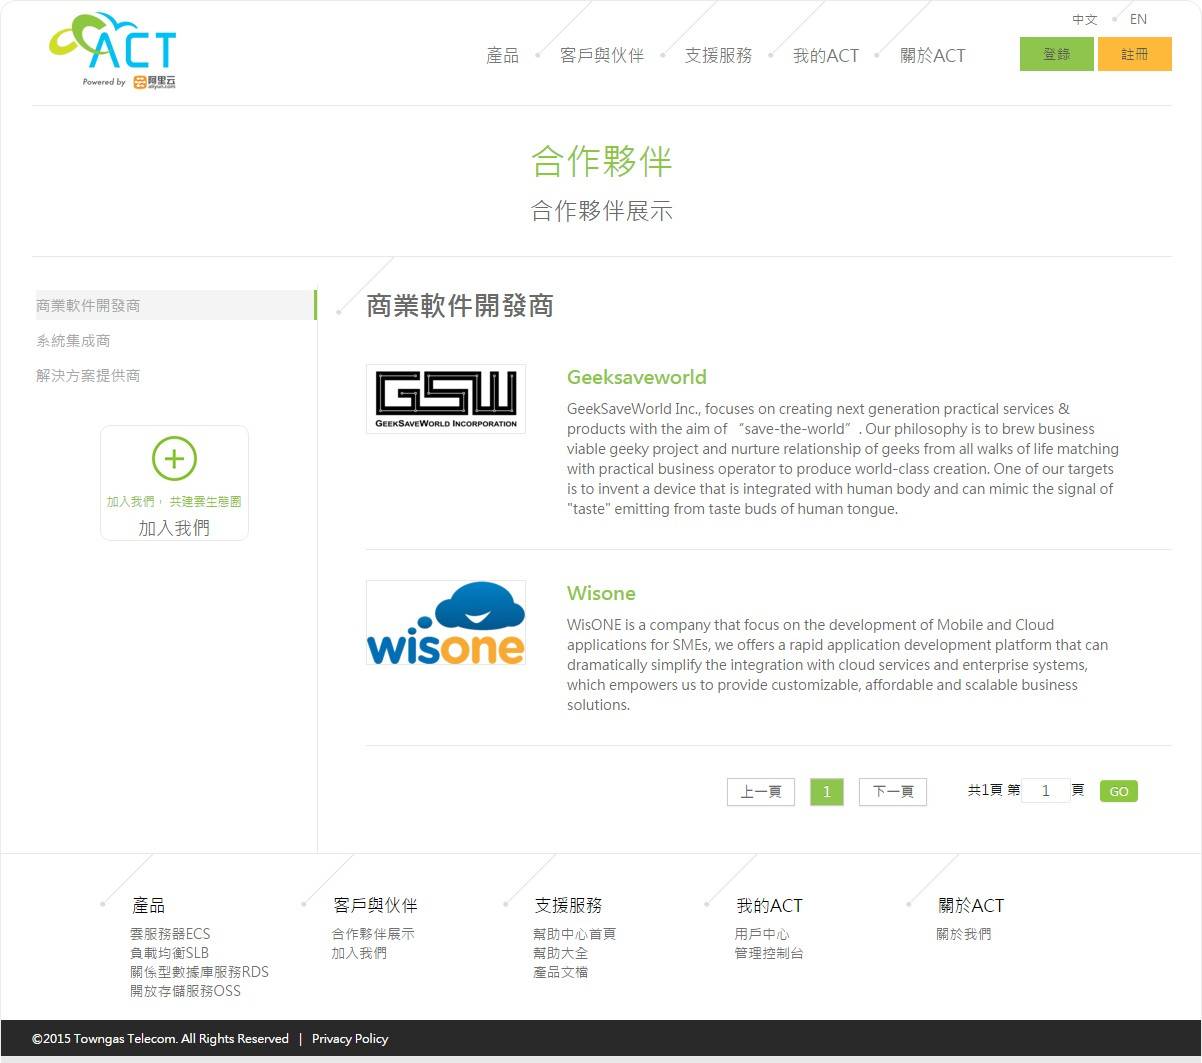Image resolution: width=1202 pixels, height=1063 pixels.
Task: Open the 產品 menu
Action: coord(501,55)
